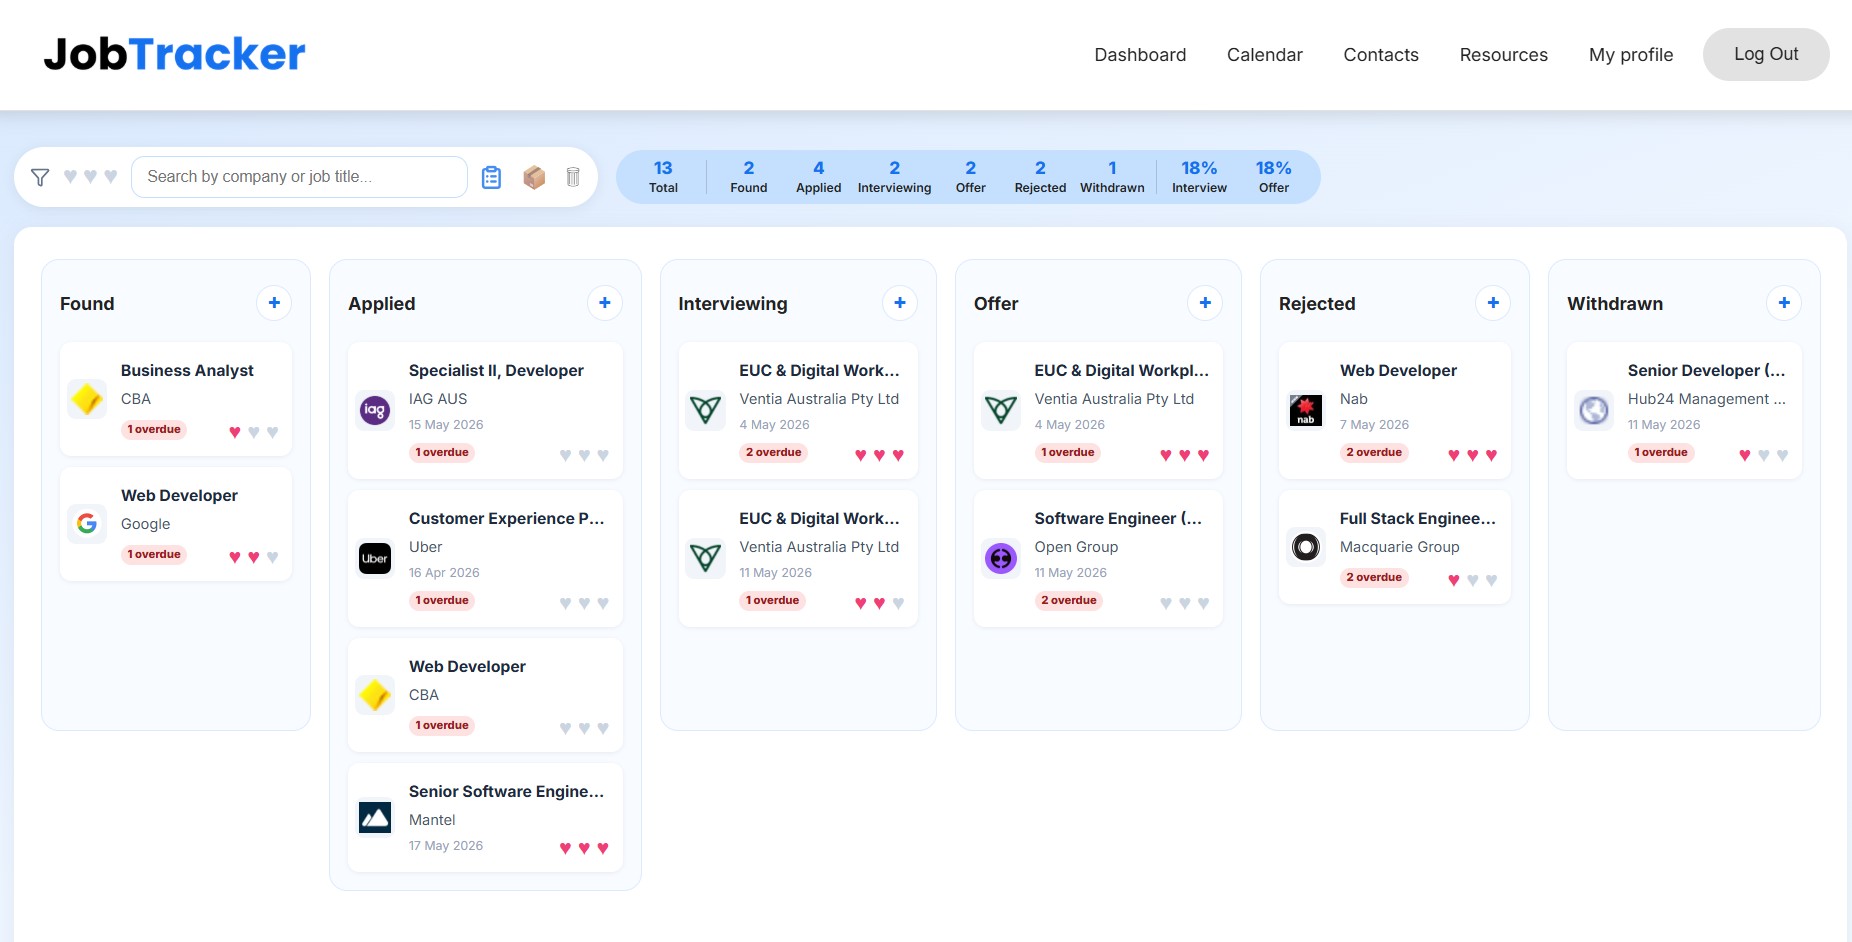The image size is (1852, 942).
Task: Open the archive box icon
Action: tap(534, 177)
